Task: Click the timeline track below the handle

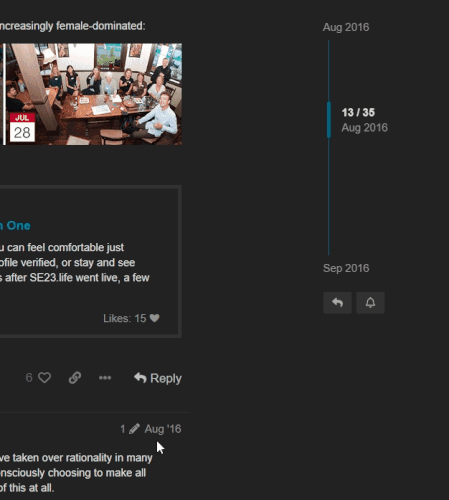Action: [329, 196]
